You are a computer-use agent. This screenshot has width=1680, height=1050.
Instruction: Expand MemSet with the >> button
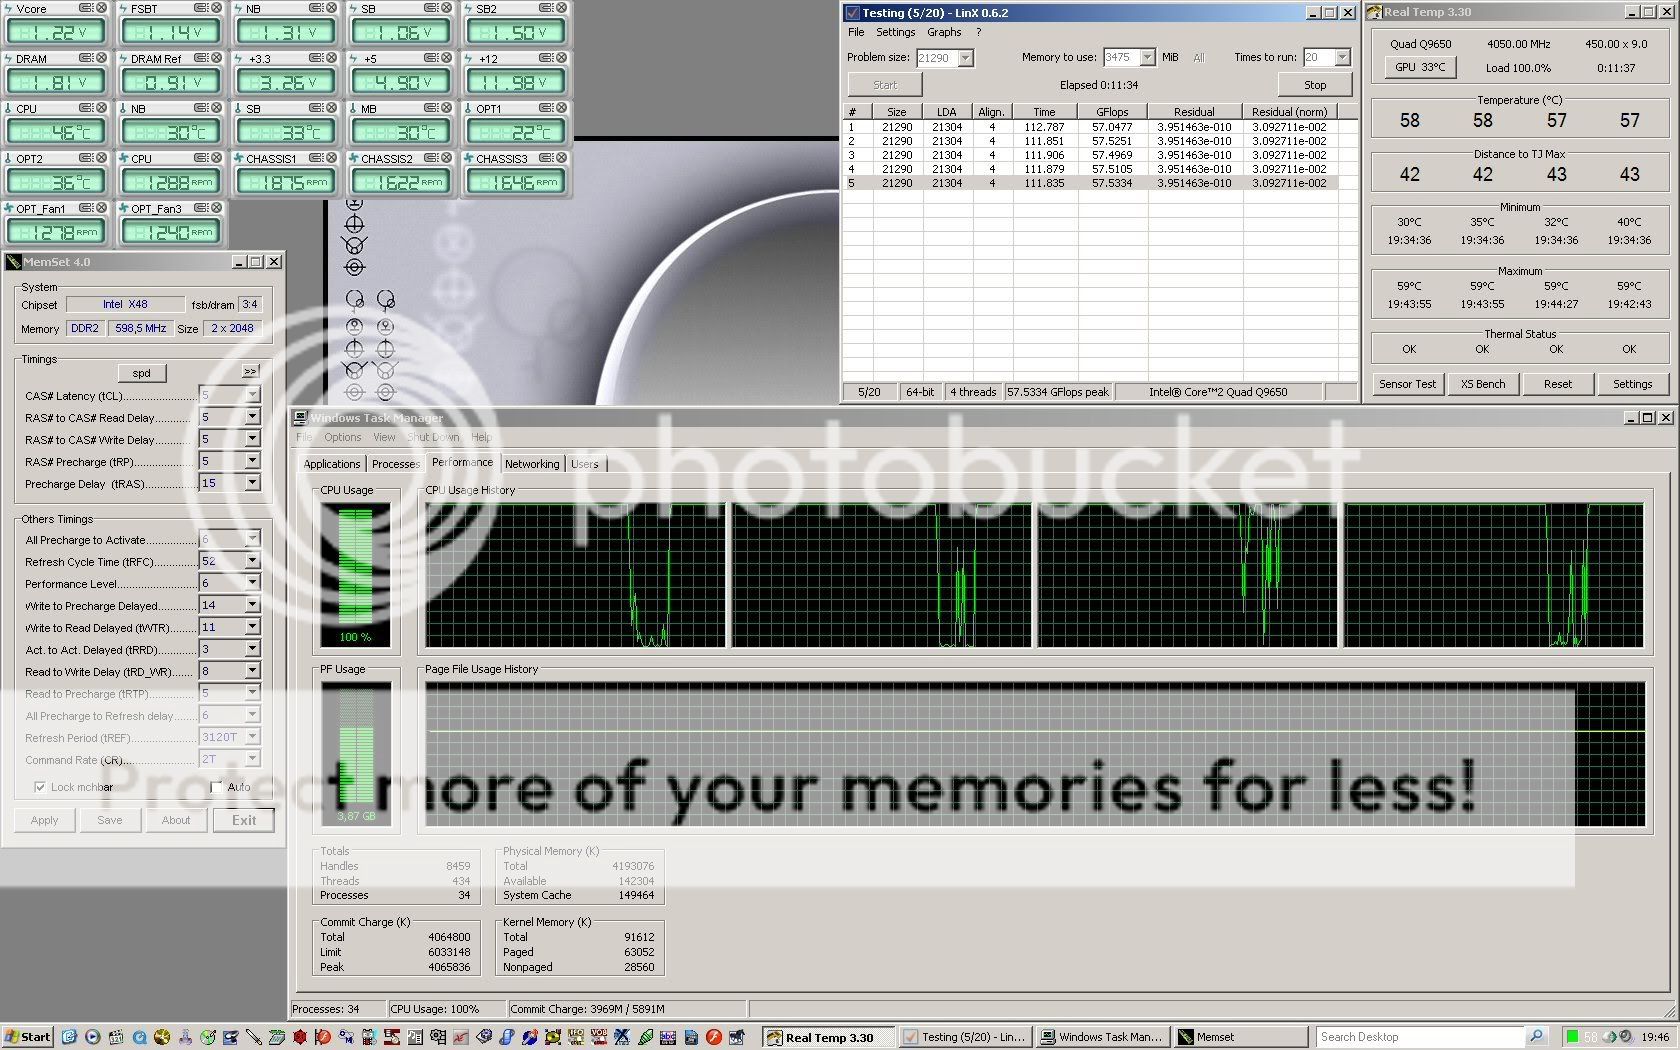pos(250,371)
